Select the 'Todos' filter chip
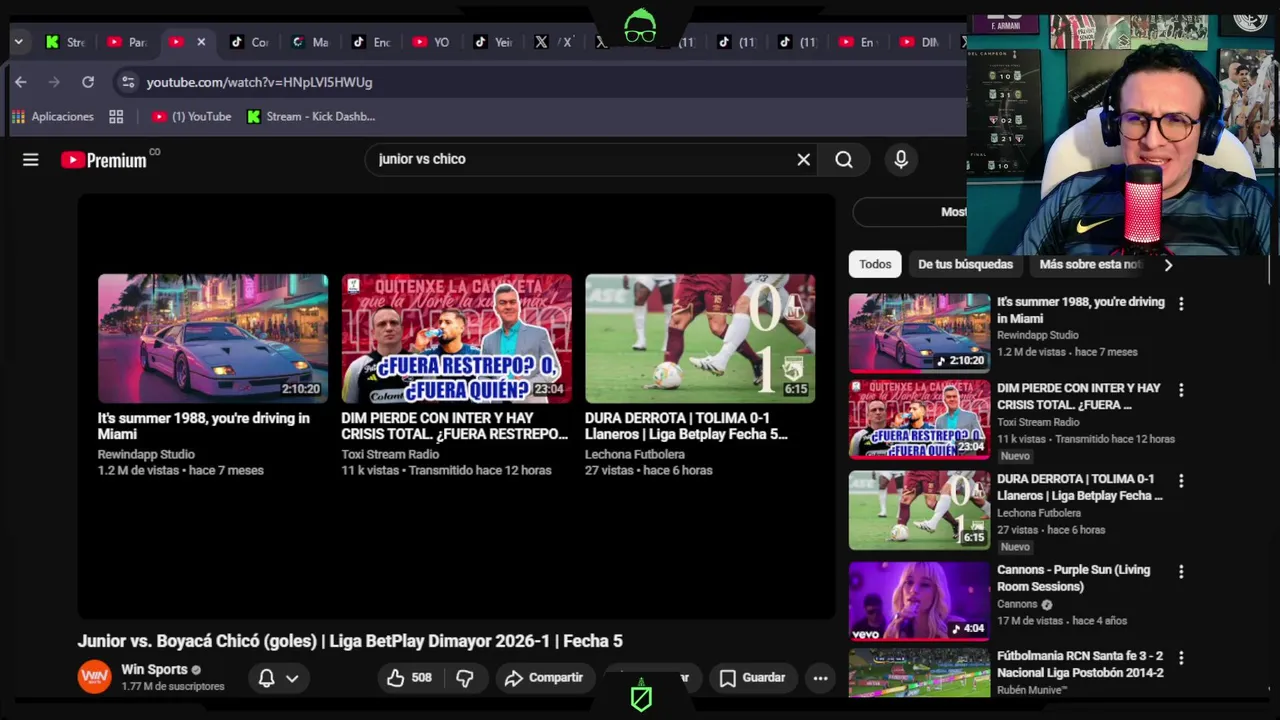The height and width of the screenshot is (720, 1280). tap(875, 264)
